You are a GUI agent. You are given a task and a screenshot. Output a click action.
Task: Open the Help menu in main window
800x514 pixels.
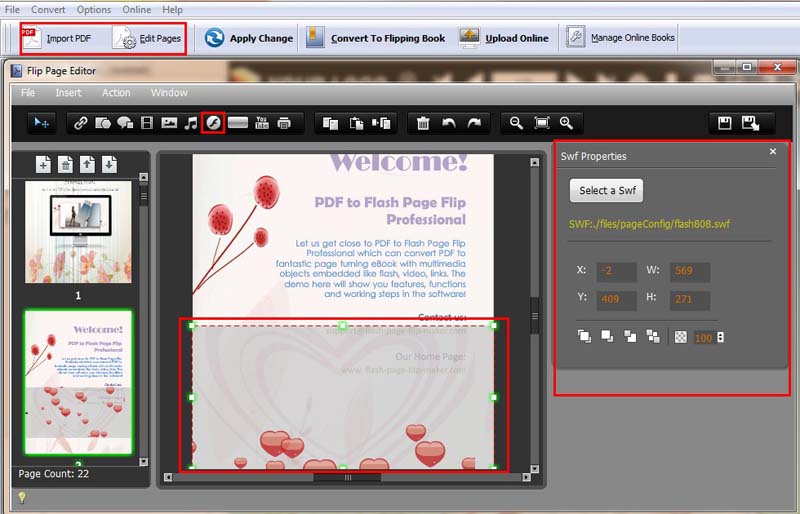coord(172,9)
